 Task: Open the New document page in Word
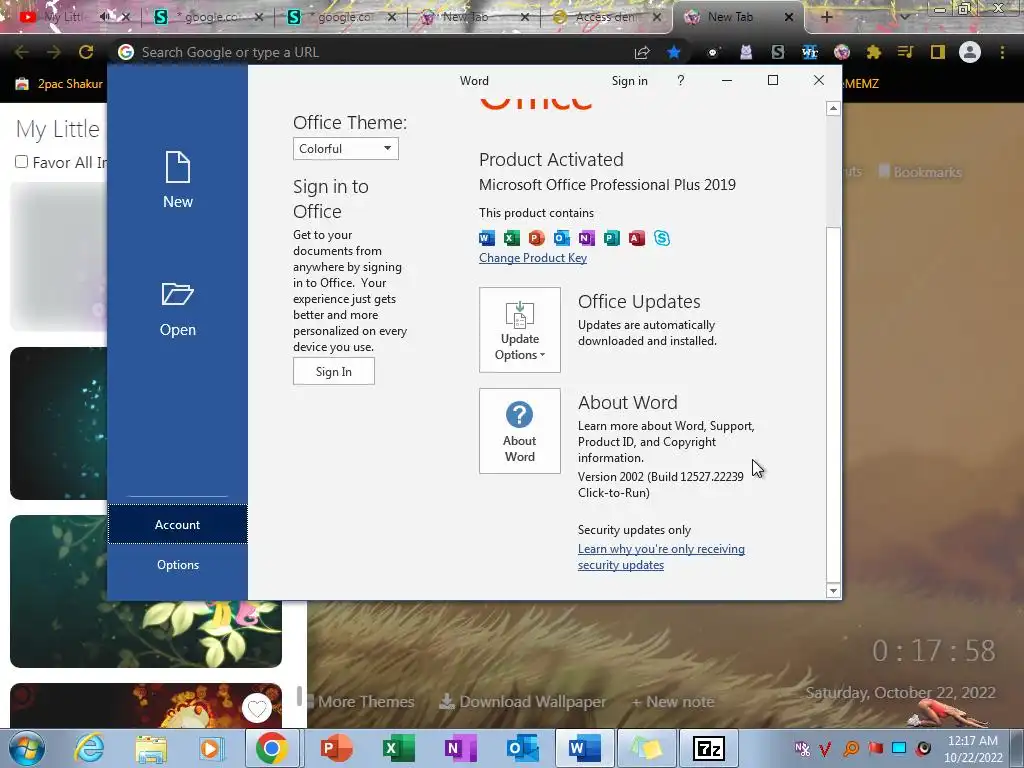pyautogui.click(x=178, y=180)
